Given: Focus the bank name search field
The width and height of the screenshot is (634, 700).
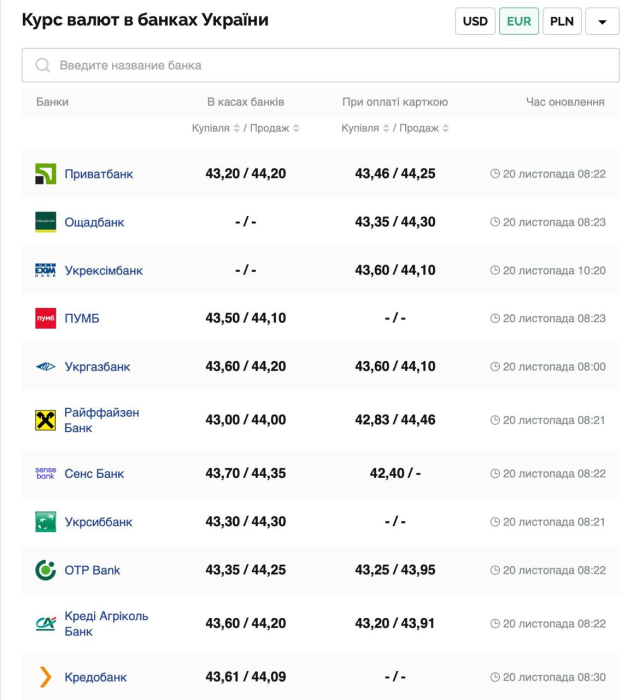Looking at the screenshot, I should [320, 65].
